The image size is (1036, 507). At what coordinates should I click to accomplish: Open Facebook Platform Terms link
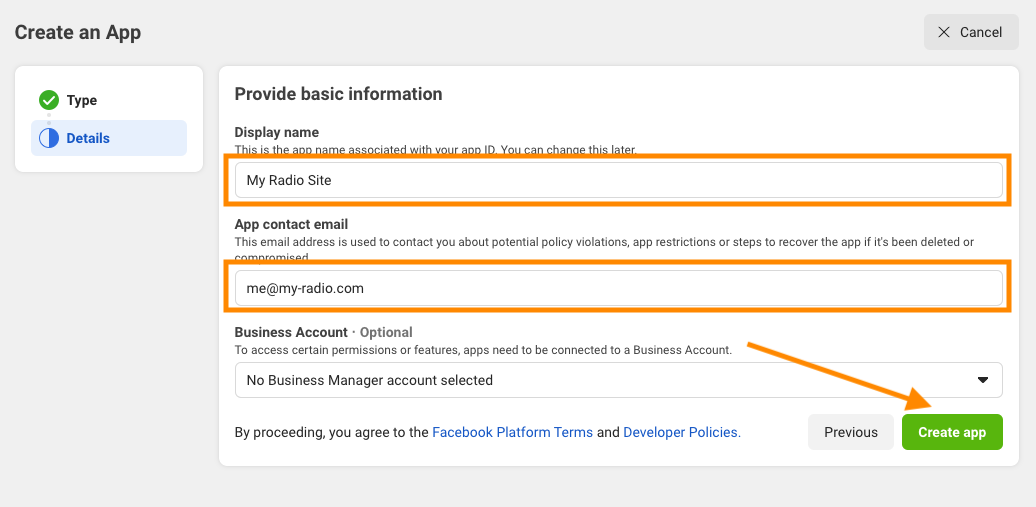pyautogui.click(x=513, y=432)
